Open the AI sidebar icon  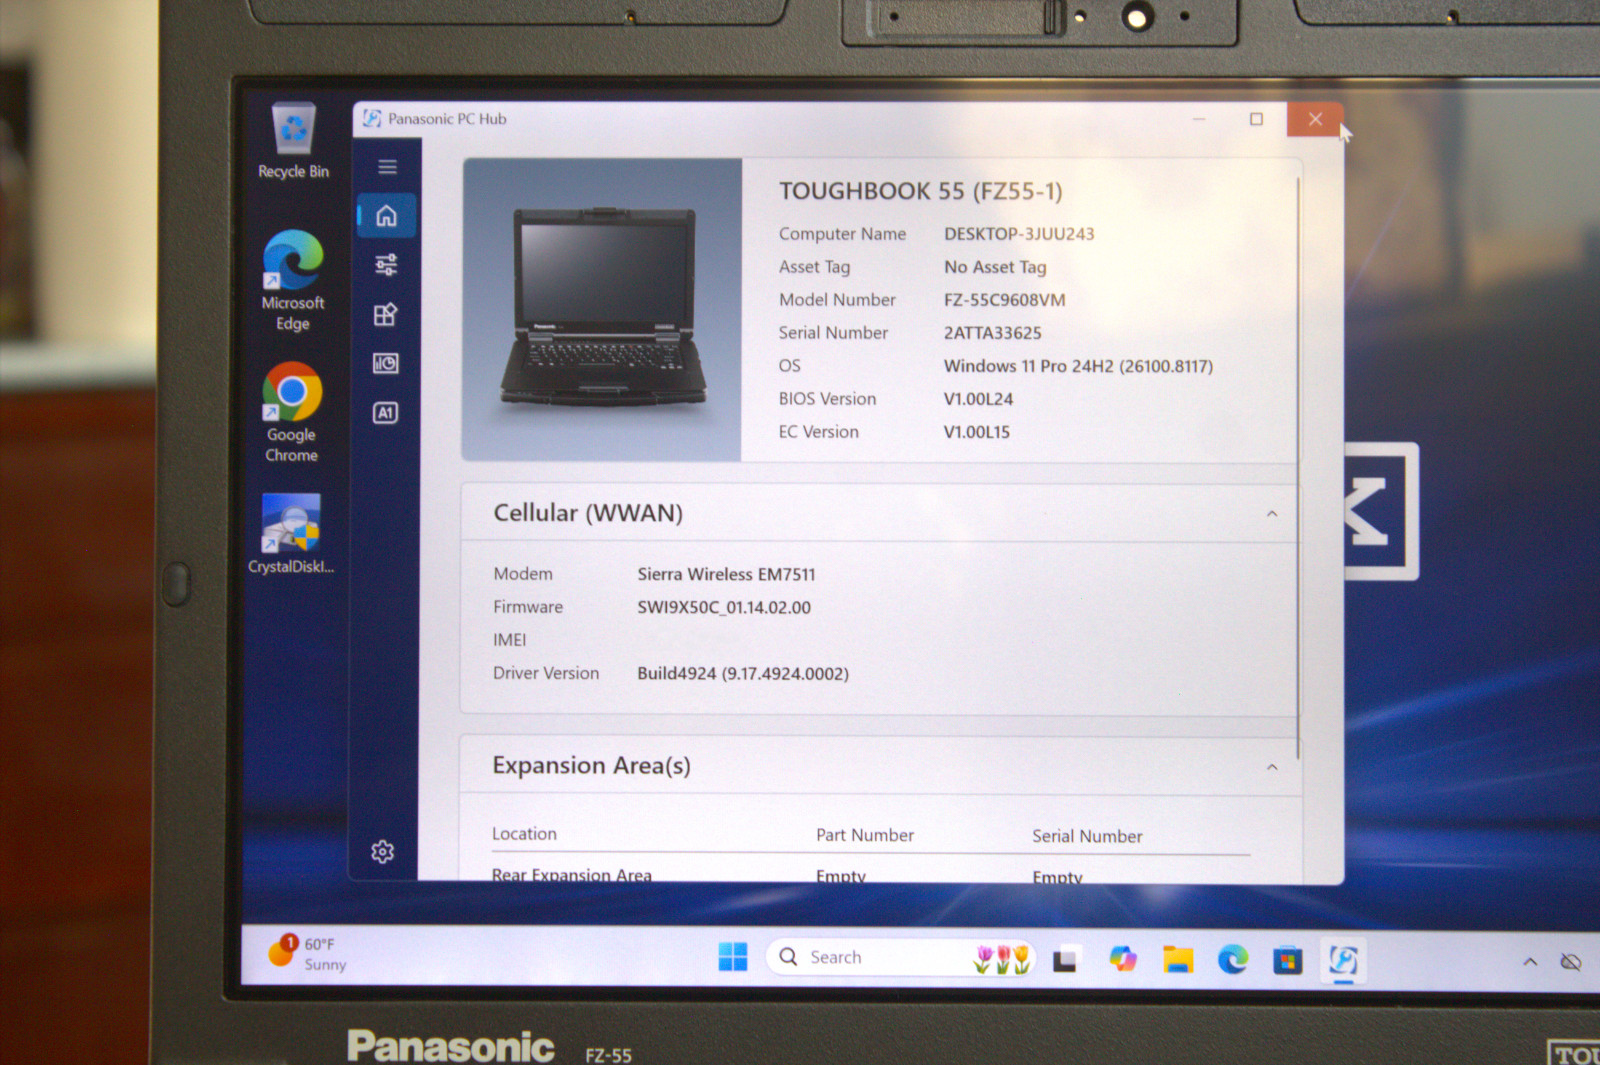pyautogui.click(x=386, y=412)
